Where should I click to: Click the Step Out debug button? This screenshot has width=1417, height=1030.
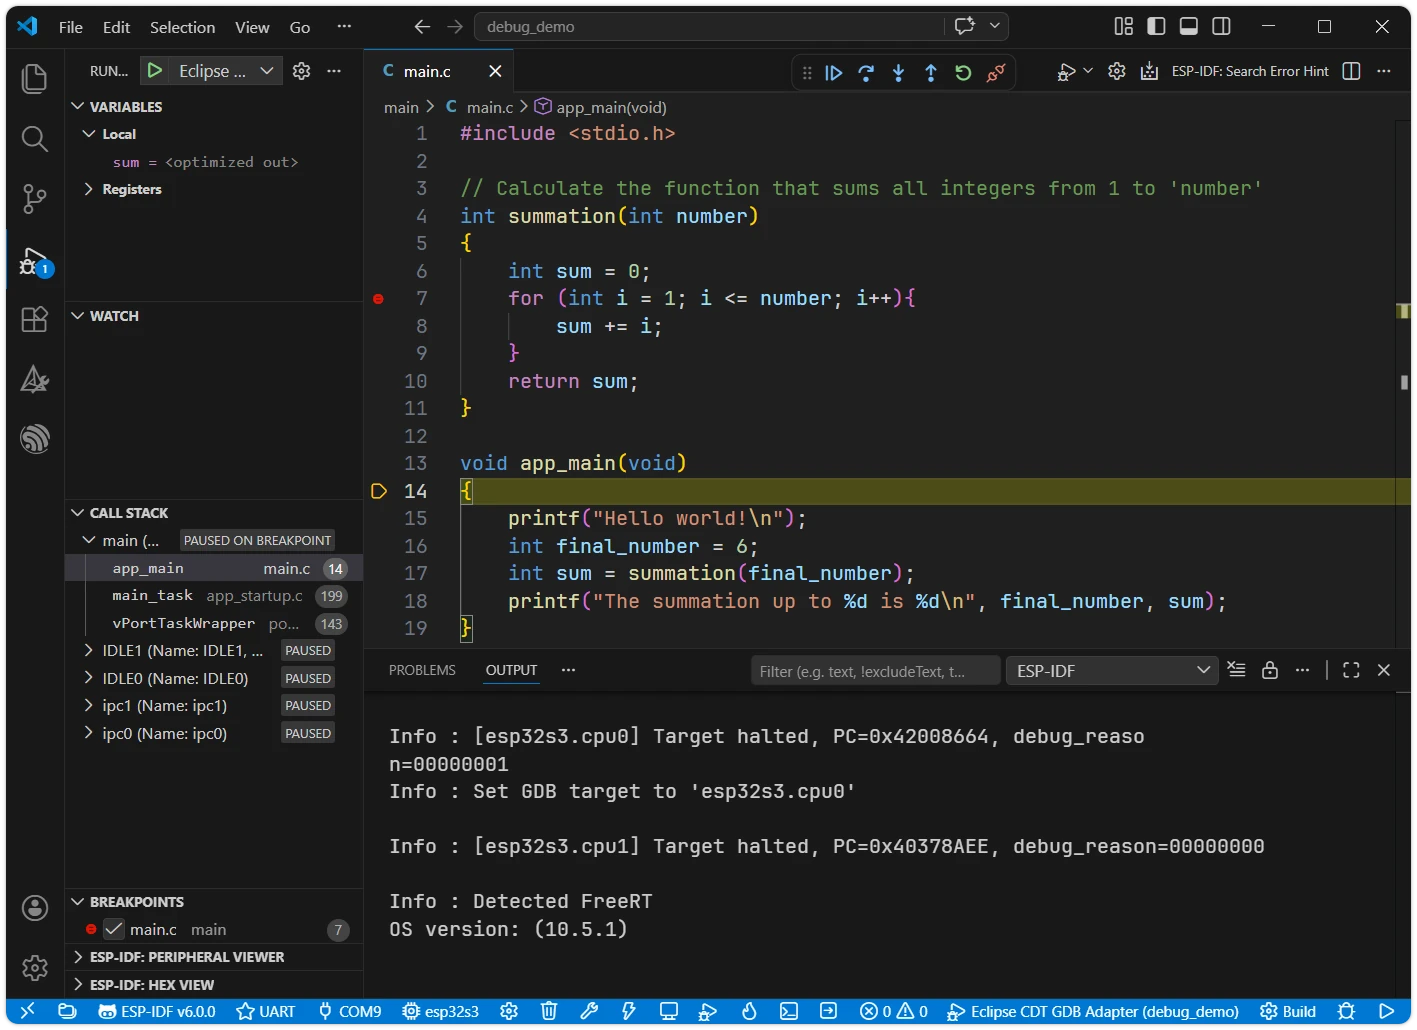[x=930, y=72]
